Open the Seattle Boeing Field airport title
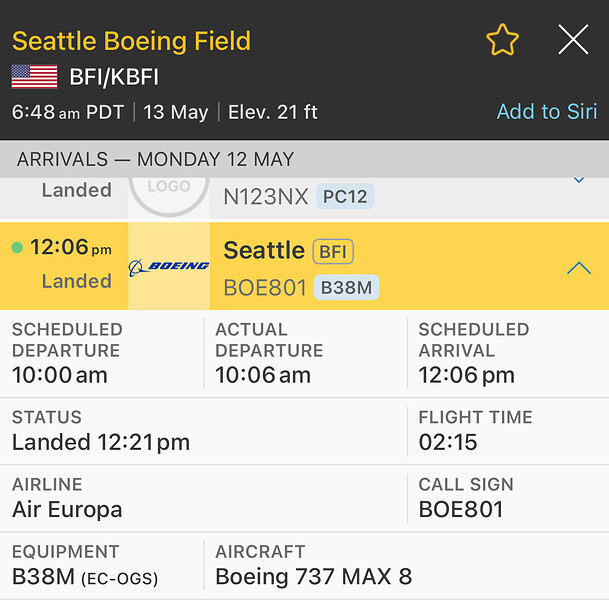The height and width of the screenshot is (600, 609). [x=131, y=41]
